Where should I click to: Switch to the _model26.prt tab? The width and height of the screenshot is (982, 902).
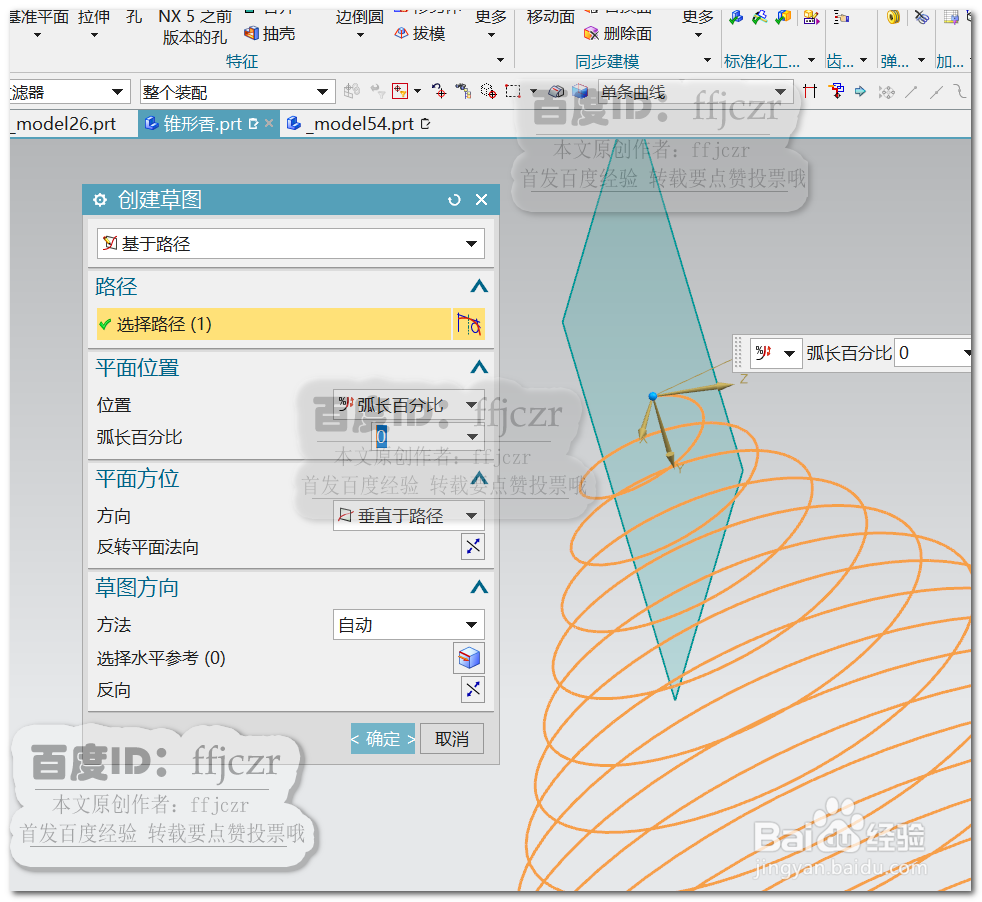pos(65,124)
